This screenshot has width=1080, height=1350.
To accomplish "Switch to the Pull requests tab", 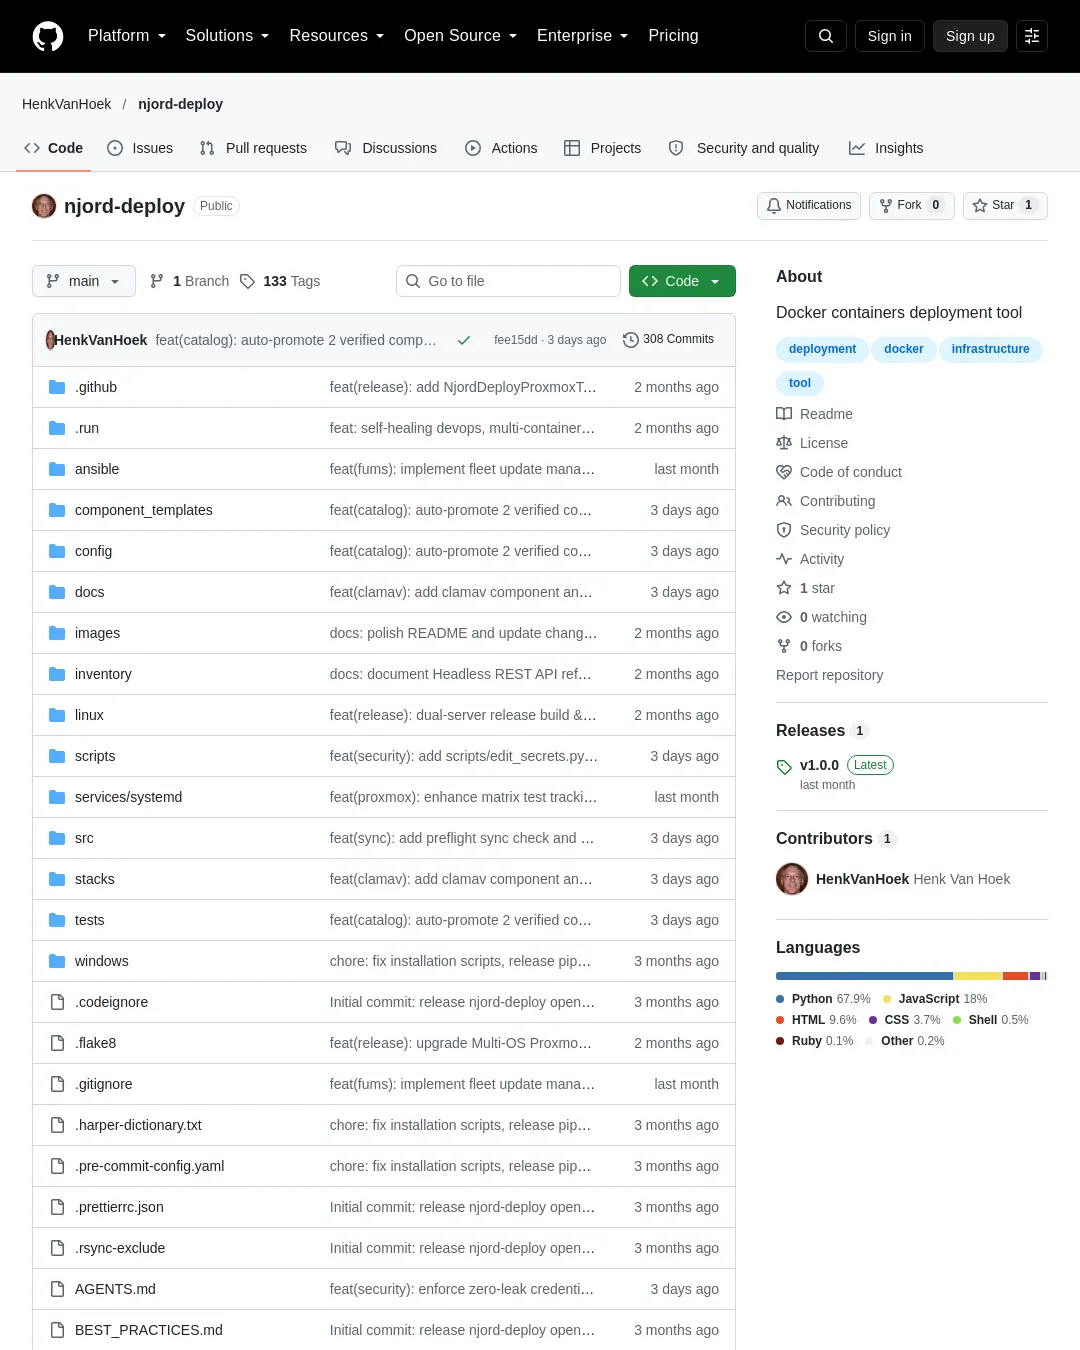I will [253, 148].
